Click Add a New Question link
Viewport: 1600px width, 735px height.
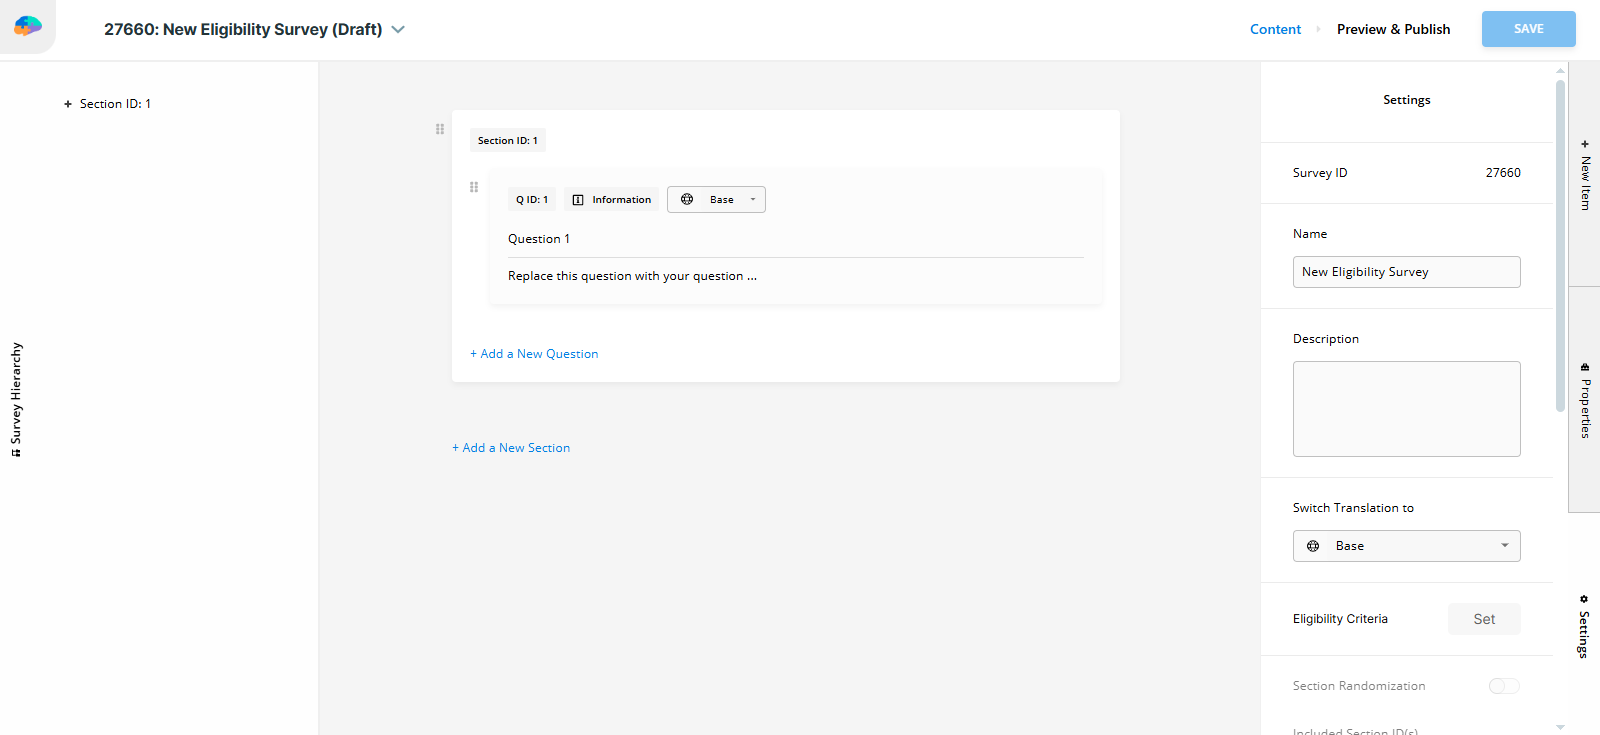[534, 354]
